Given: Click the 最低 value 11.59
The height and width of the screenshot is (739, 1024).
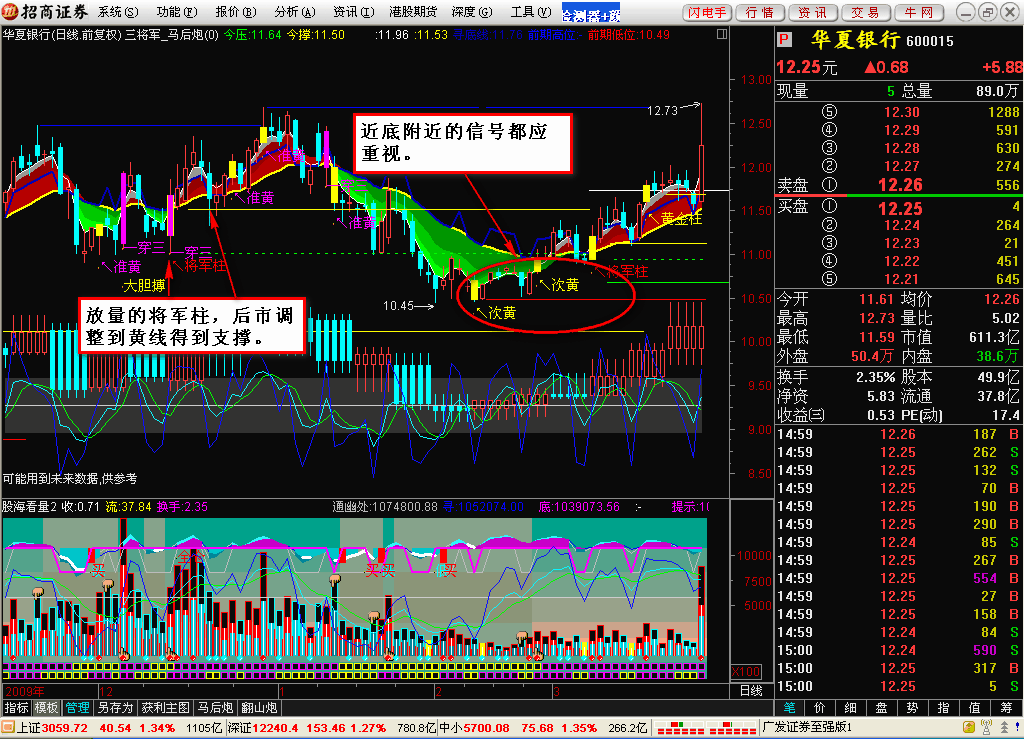Looking at the screenshot, I should (x=876, y=338).
